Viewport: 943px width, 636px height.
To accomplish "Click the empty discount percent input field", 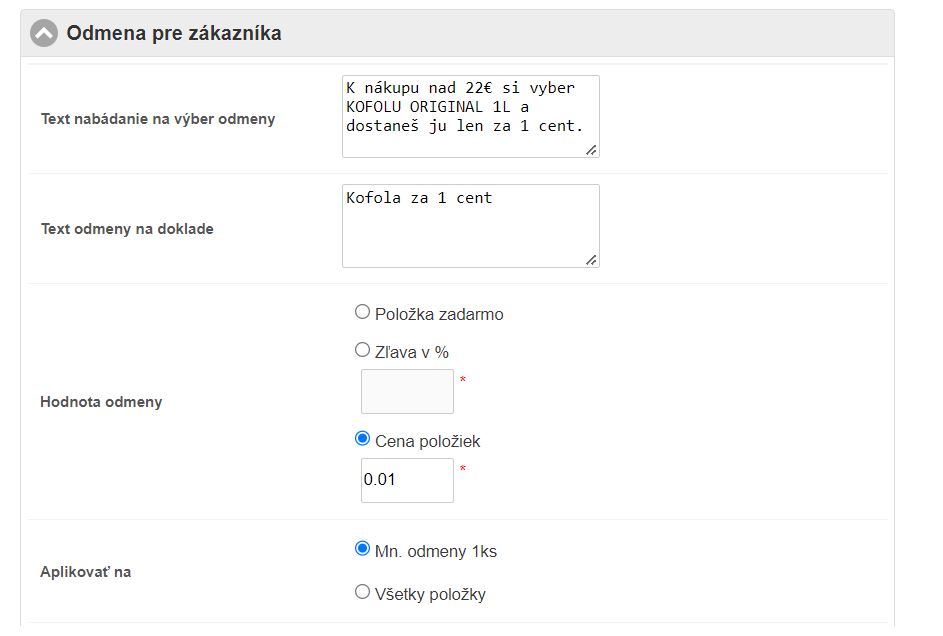I will pyautogui.click(x=407, y=391).
